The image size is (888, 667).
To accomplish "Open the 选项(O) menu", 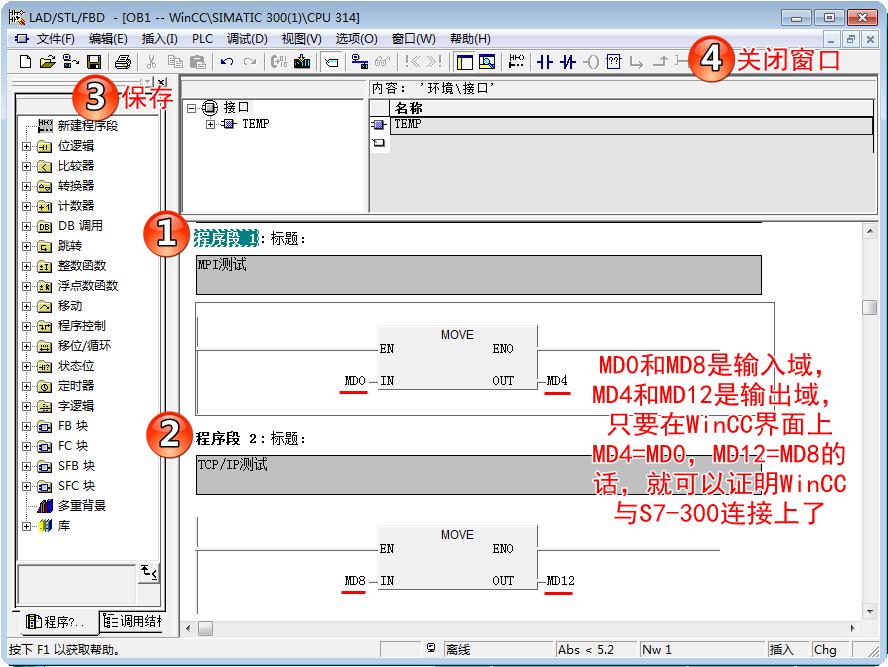I will pos(357,39).
